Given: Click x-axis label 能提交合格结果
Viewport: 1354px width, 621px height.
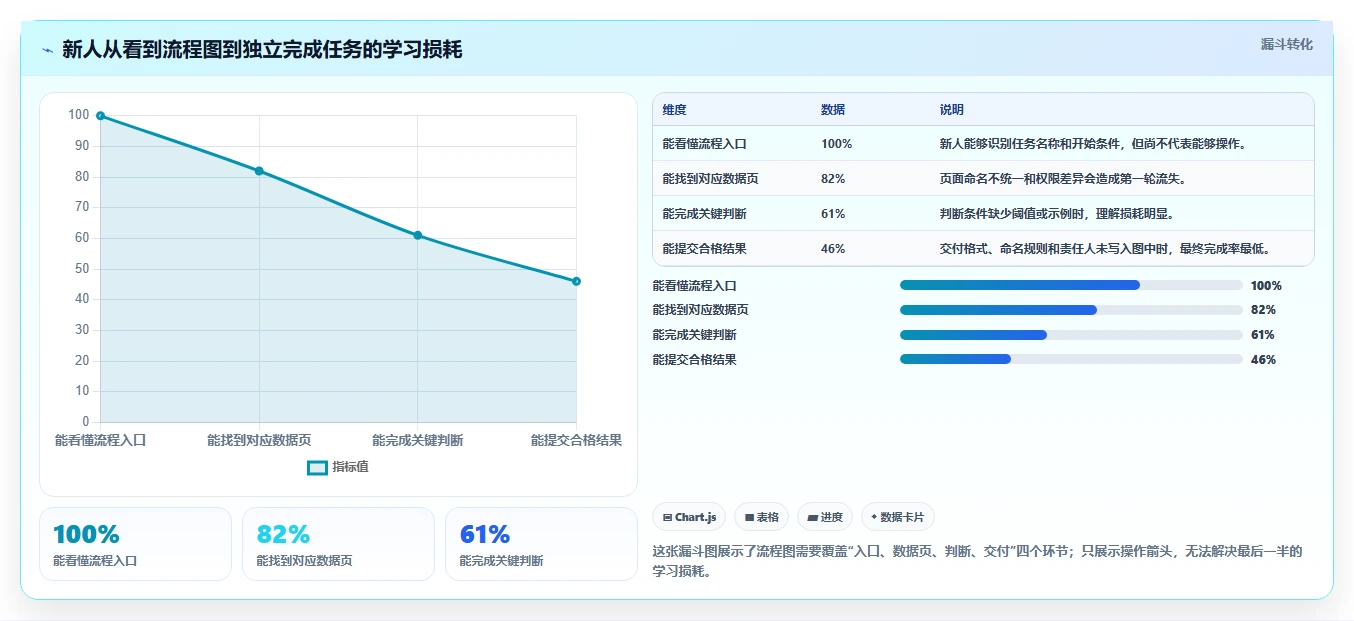Looking at the screenshot, I should tap(576, 440).
